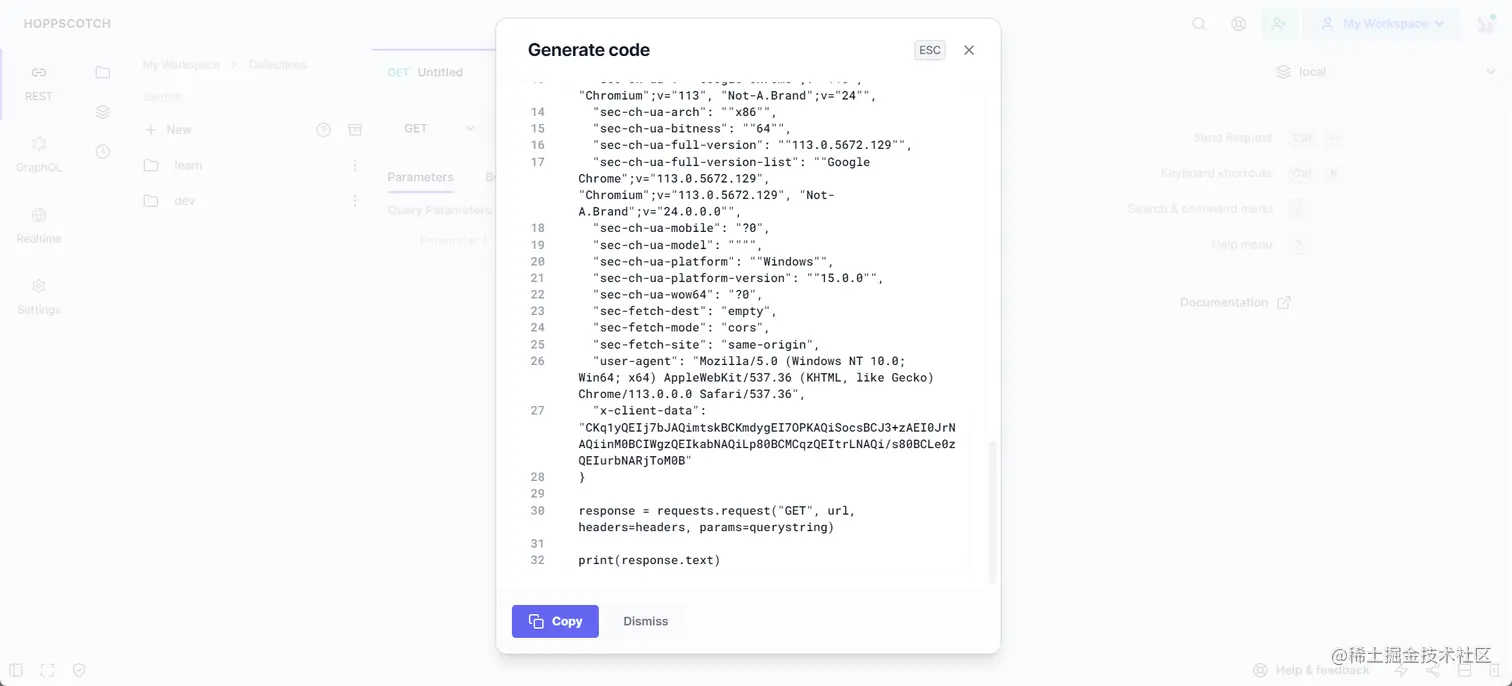Open Settings from the sidebar
The height and width of the screenshot is (686, 1512).
[x=39, y=296]
